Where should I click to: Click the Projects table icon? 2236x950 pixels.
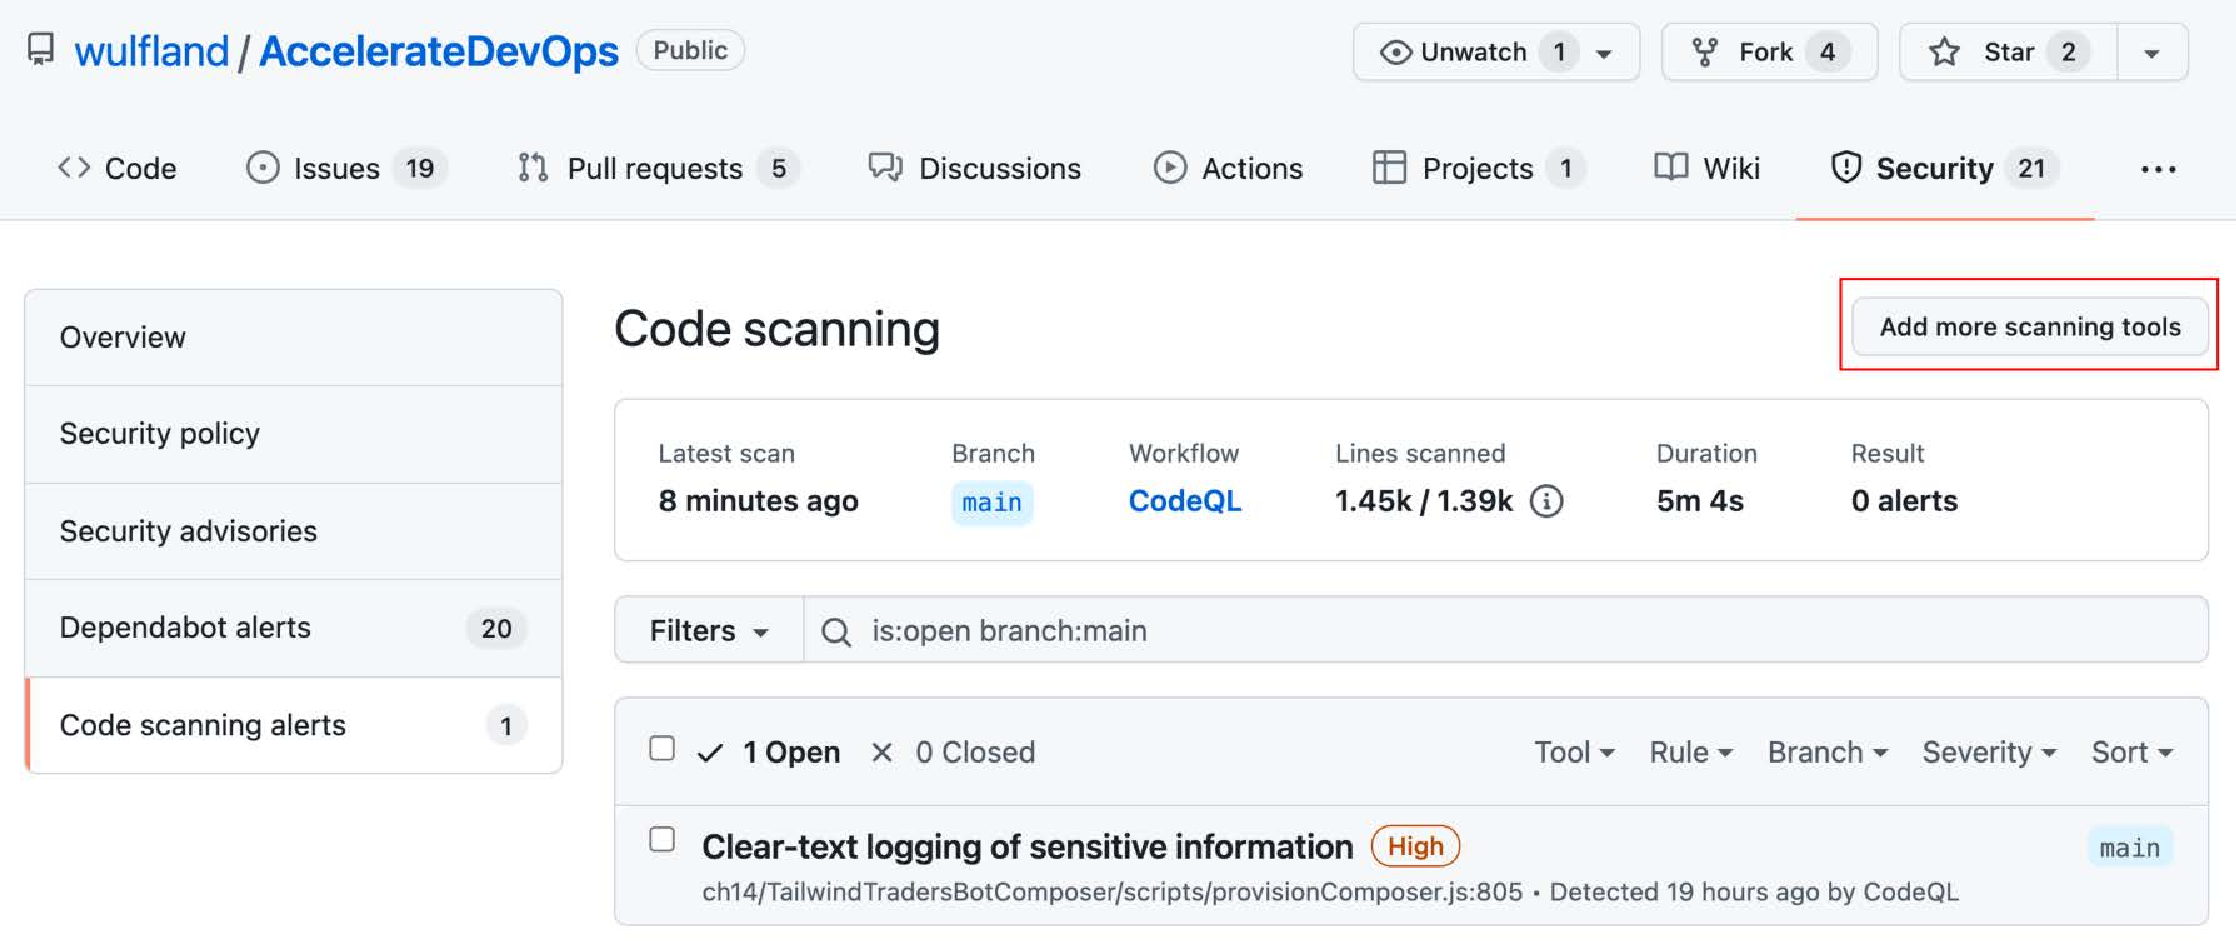click(x=1389, y=168)
